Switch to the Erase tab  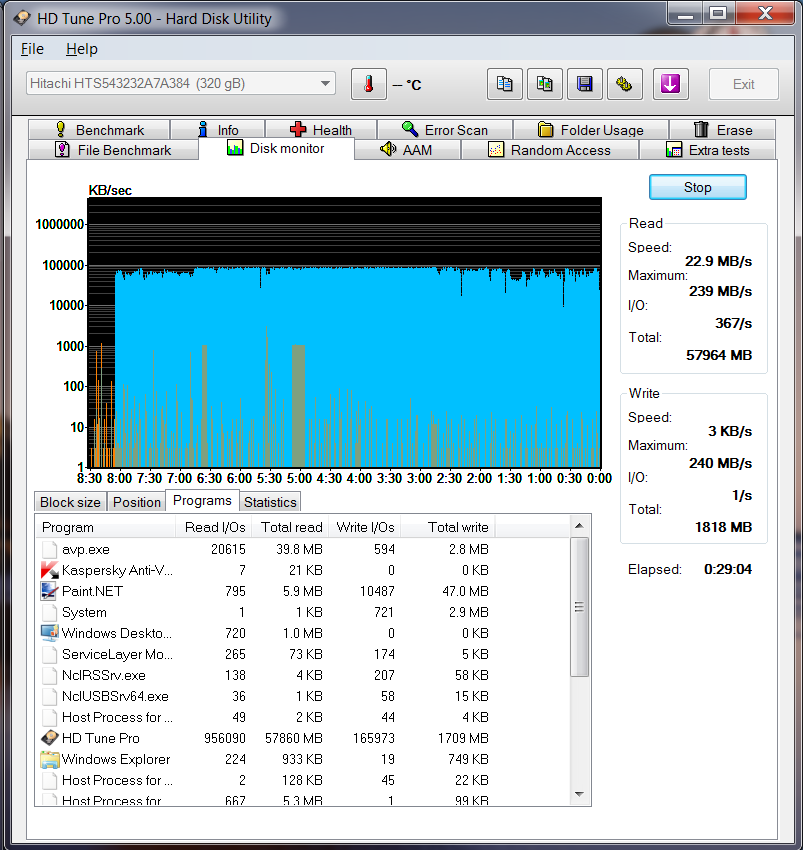click(x=723, y=130)
